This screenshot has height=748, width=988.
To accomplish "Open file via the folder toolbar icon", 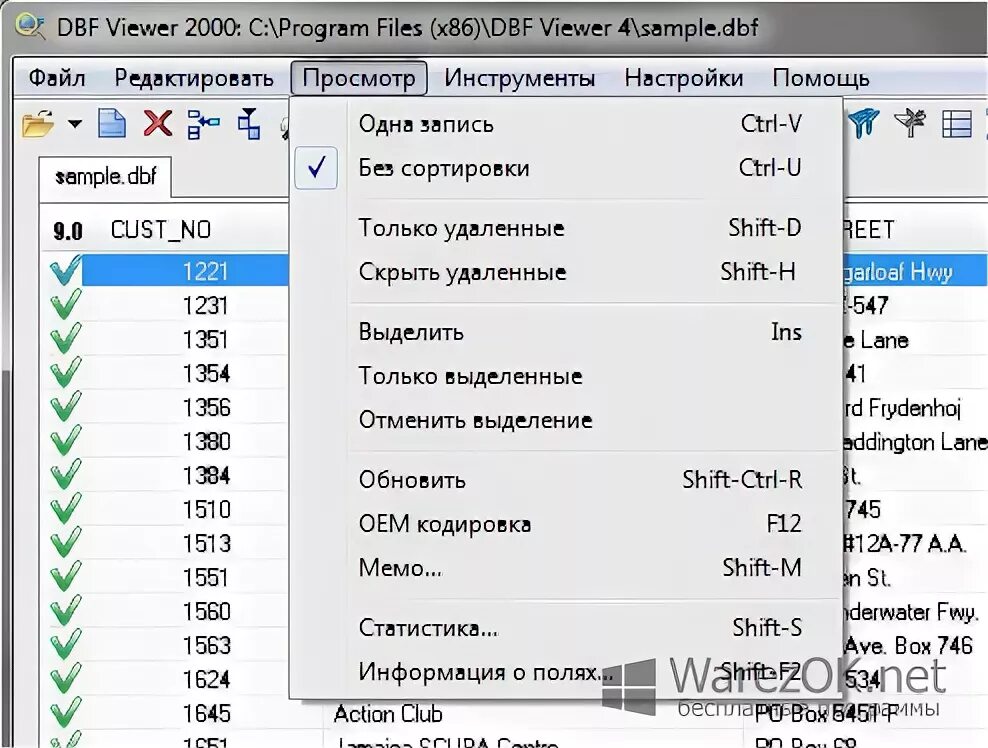I will click(38, 123).
